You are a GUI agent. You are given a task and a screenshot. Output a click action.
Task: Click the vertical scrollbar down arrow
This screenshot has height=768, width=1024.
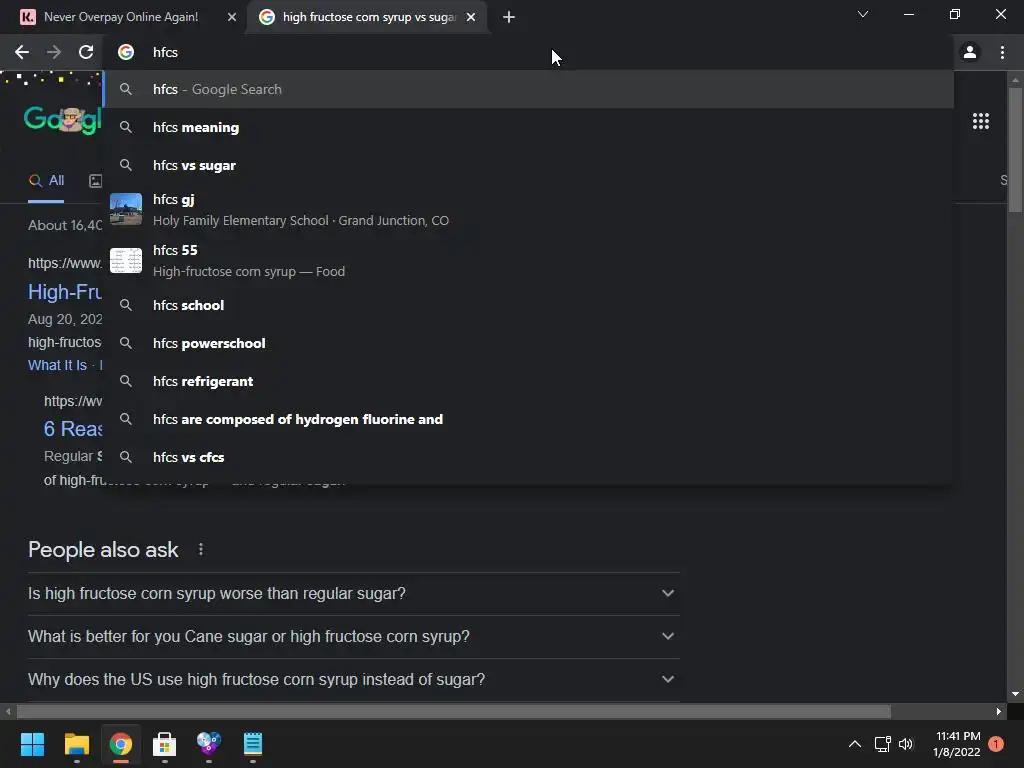[1015, 694]
